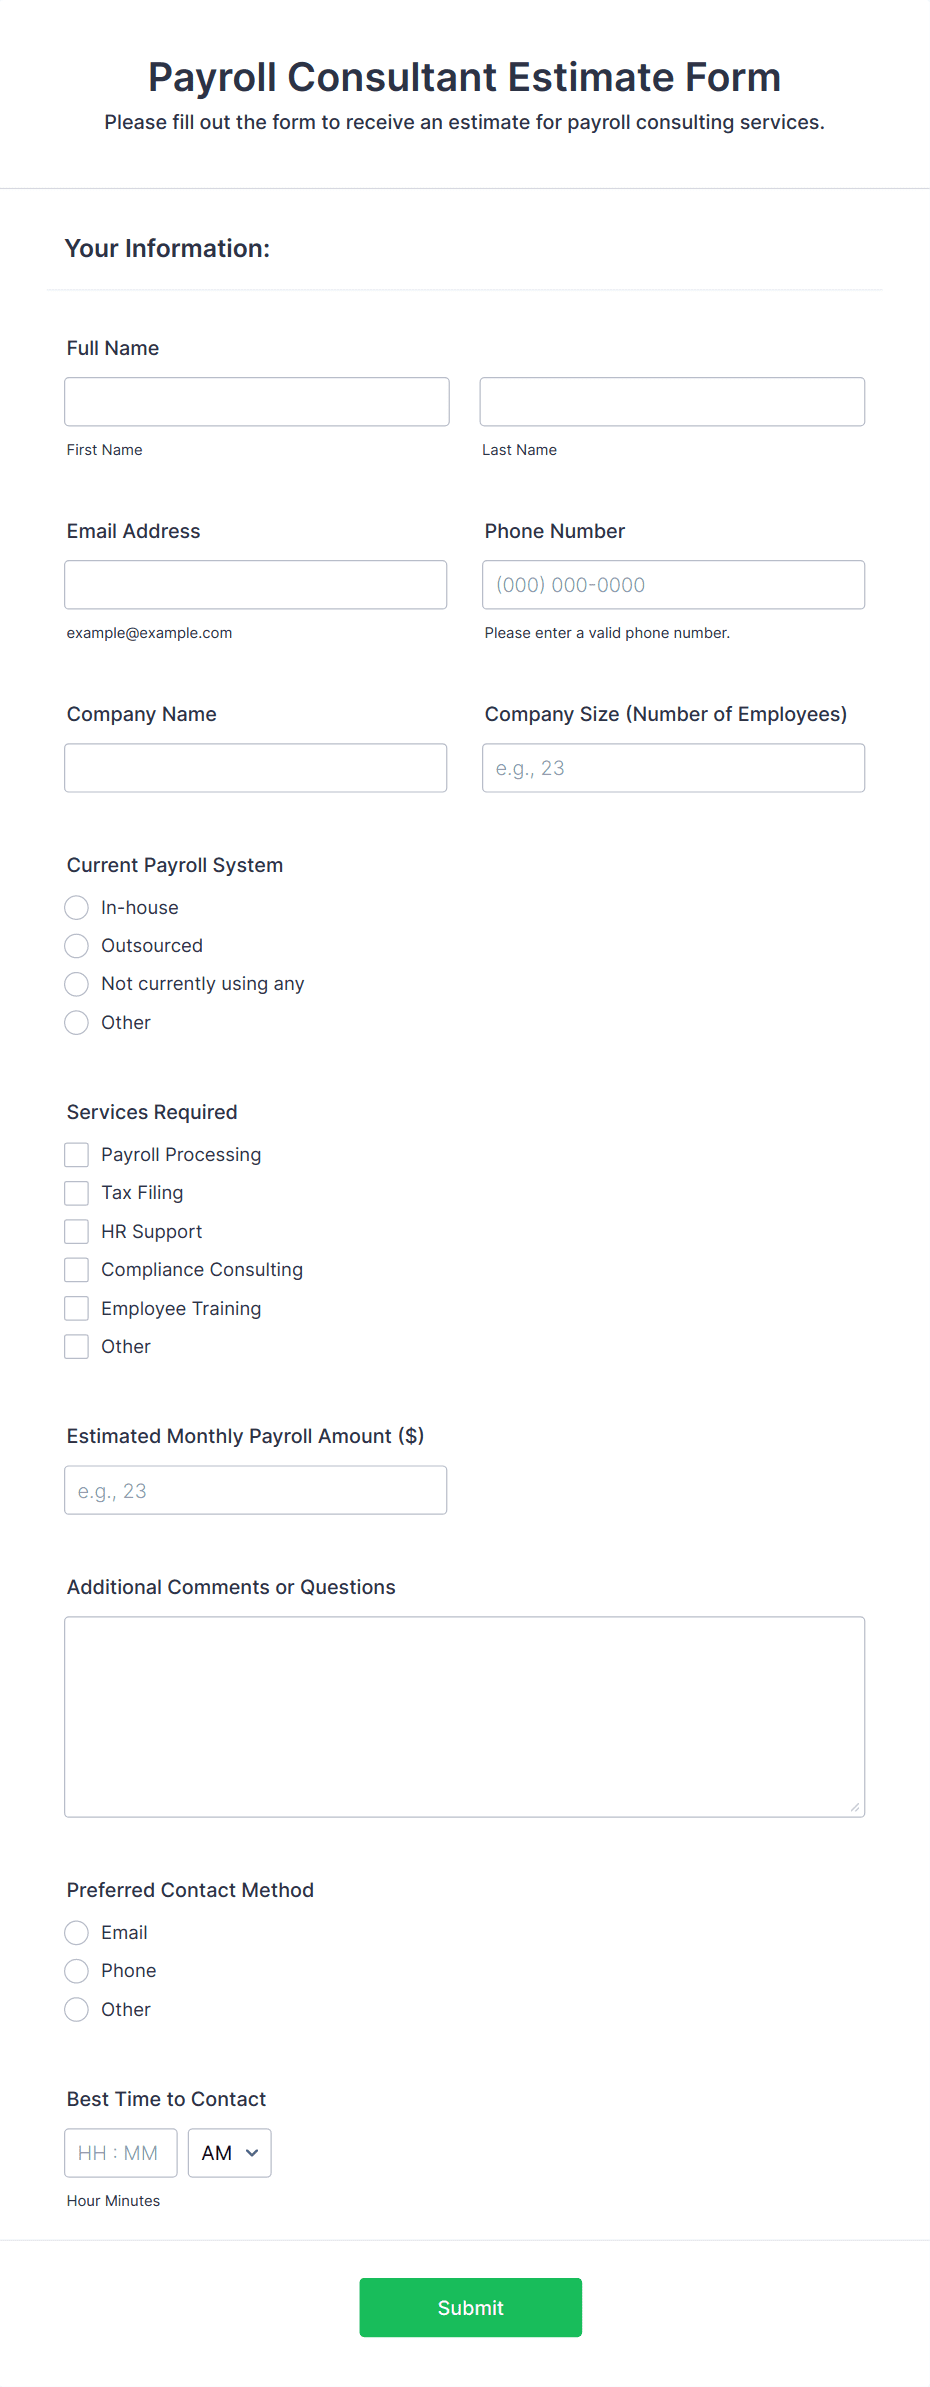Select Email as preferred contact method
The width and height of the screenshot is (930, 2387).
click(x=76, y=1932)
